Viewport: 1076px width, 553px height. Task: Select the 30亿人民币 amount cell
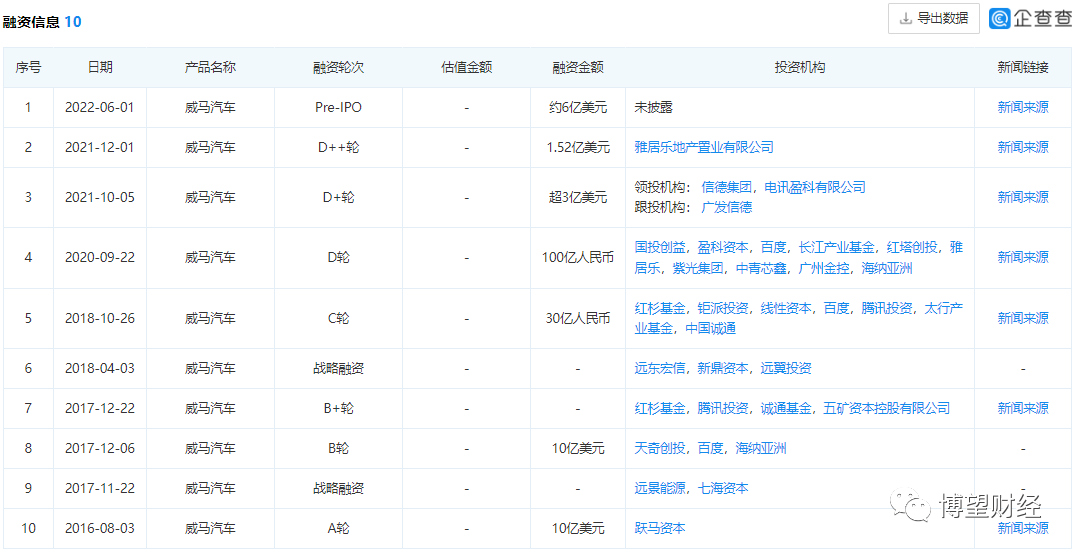tap(578, 318)
